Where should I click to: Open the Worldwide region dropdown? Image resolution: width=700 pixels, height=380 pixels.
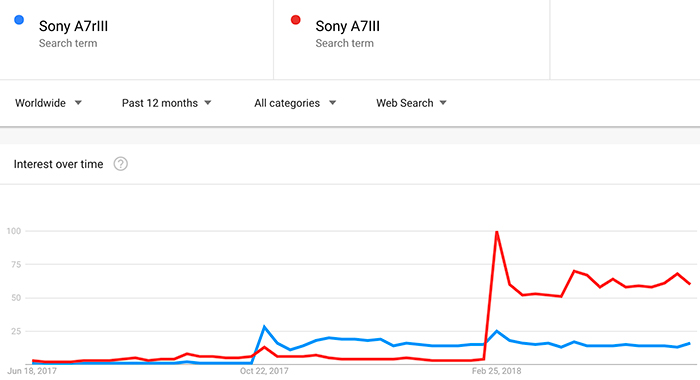(x=48, y=103)
